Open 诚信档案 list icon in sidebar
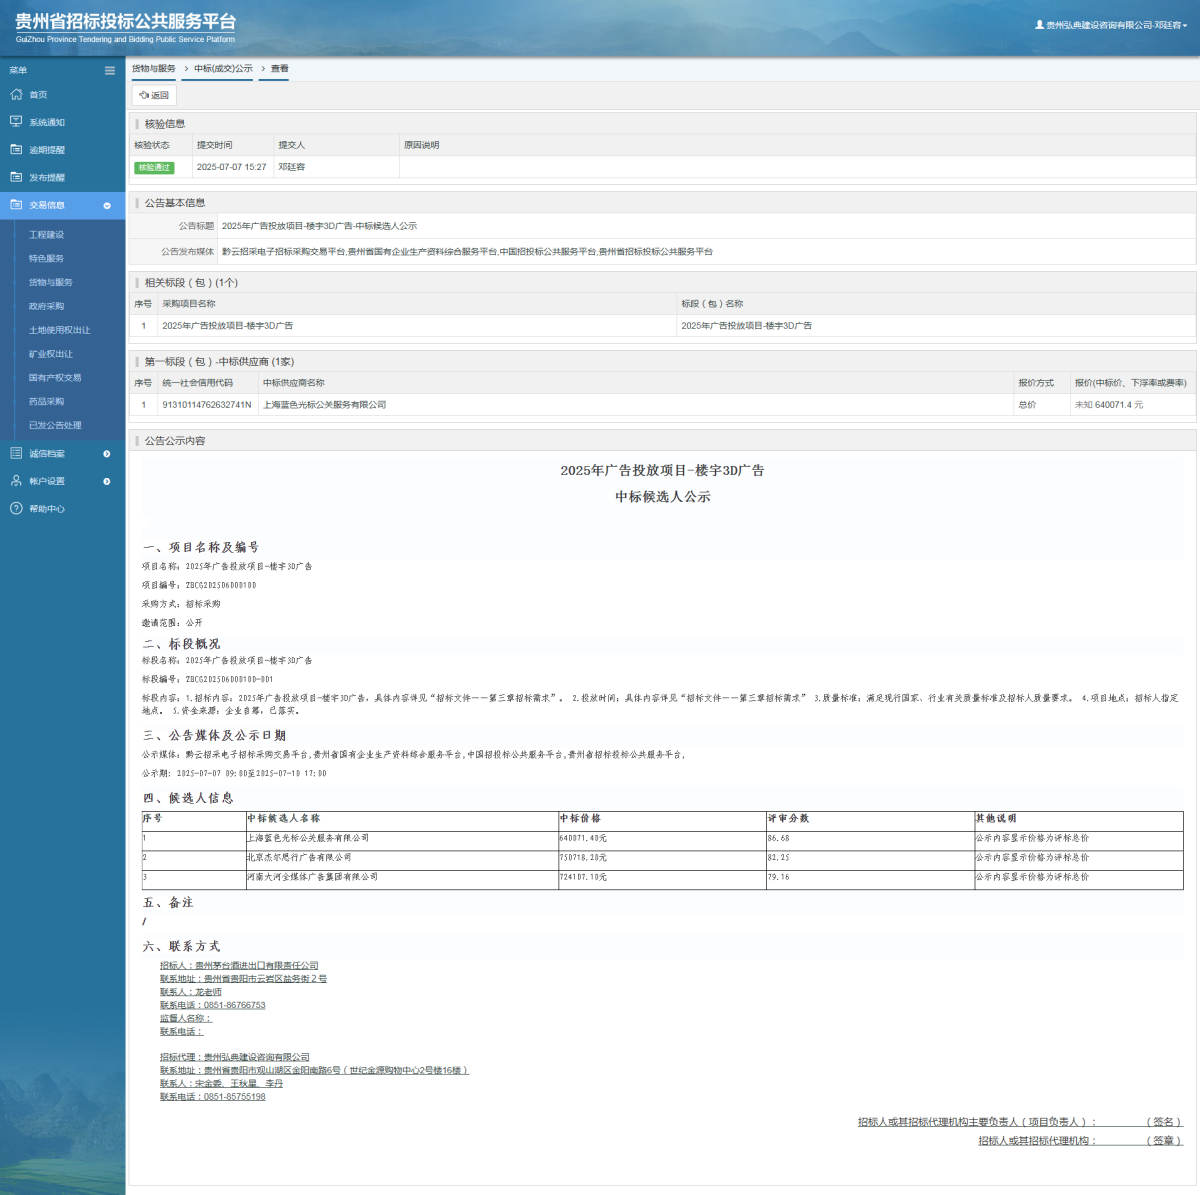This screenshot has height=1195, width=1200. (x=16, y=453)
